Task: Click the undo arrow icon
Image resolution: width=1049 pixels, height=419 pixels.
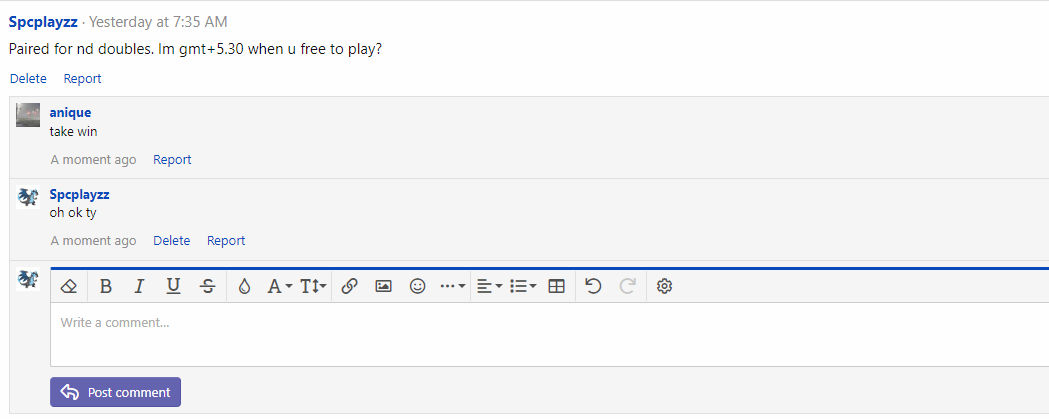Action: tap(593, 286)
